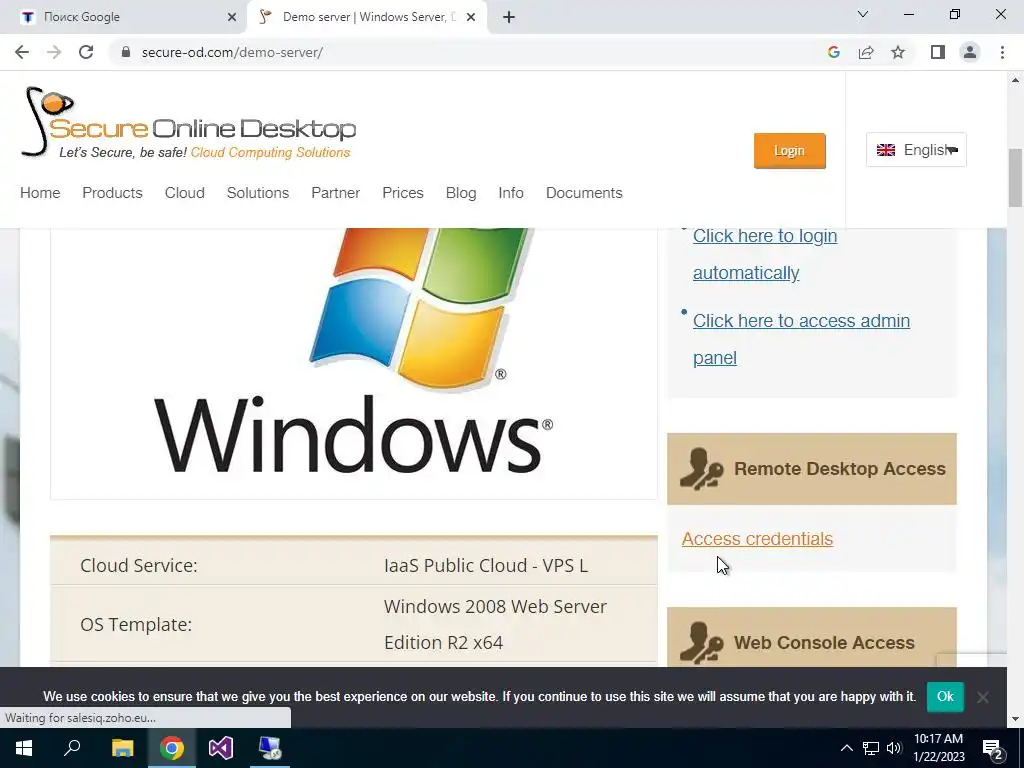Click the OS Template: label
This screenshot has height=768, width=1024.
pos(136,624)
